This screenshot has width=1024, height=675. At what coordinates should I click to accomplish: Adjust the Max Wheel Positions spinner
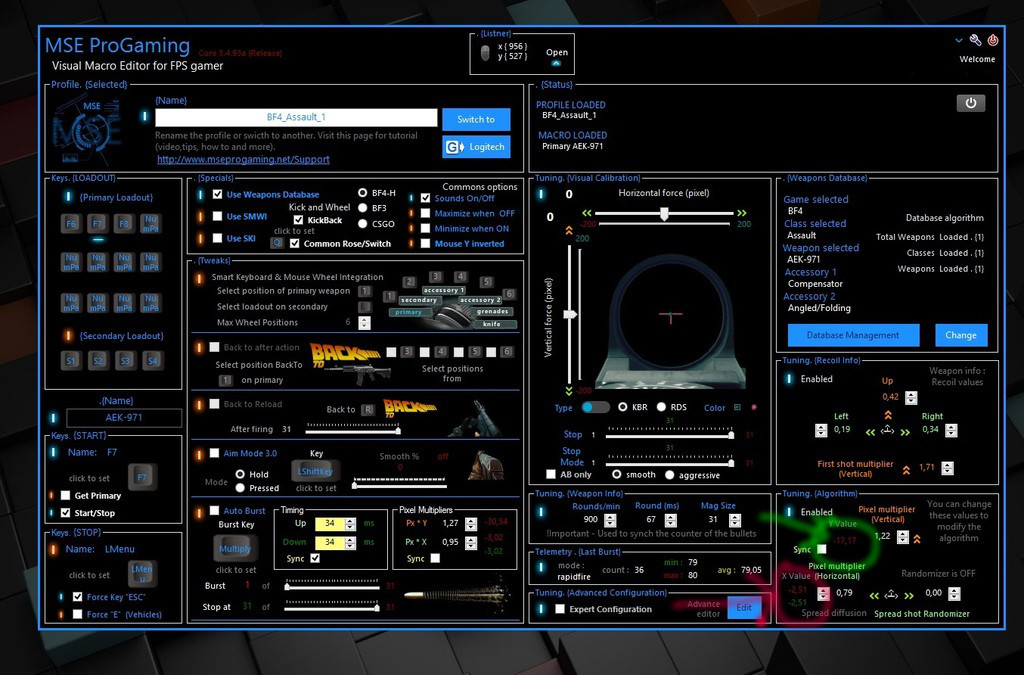(364, 322)
